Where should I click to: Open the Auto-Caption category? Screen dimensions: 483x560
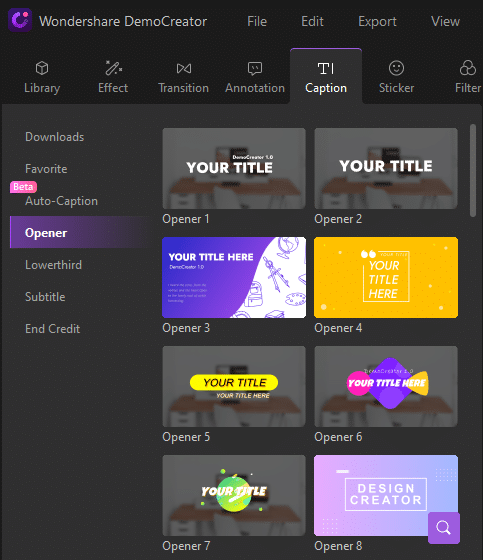click(61, 201)
